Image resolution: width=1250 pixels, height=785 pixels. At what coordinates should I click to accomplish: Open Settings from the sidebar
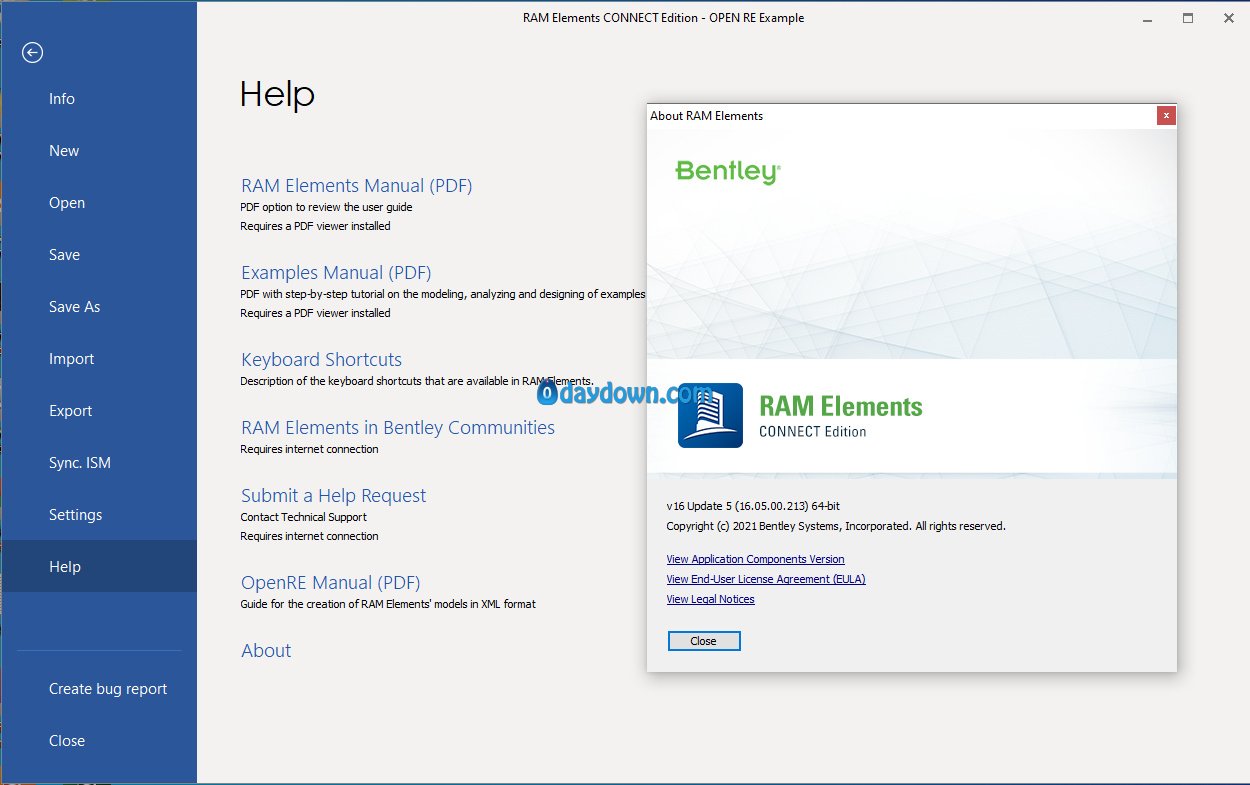point(99,515)
